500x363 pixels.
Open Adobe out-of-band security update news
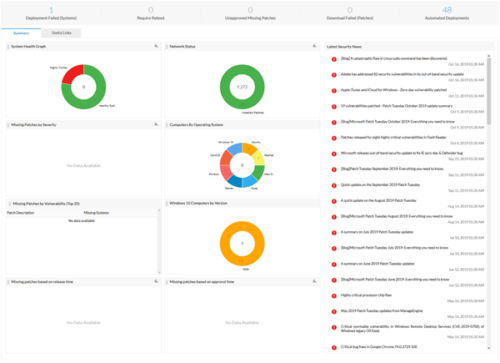[x=402, y=74]
